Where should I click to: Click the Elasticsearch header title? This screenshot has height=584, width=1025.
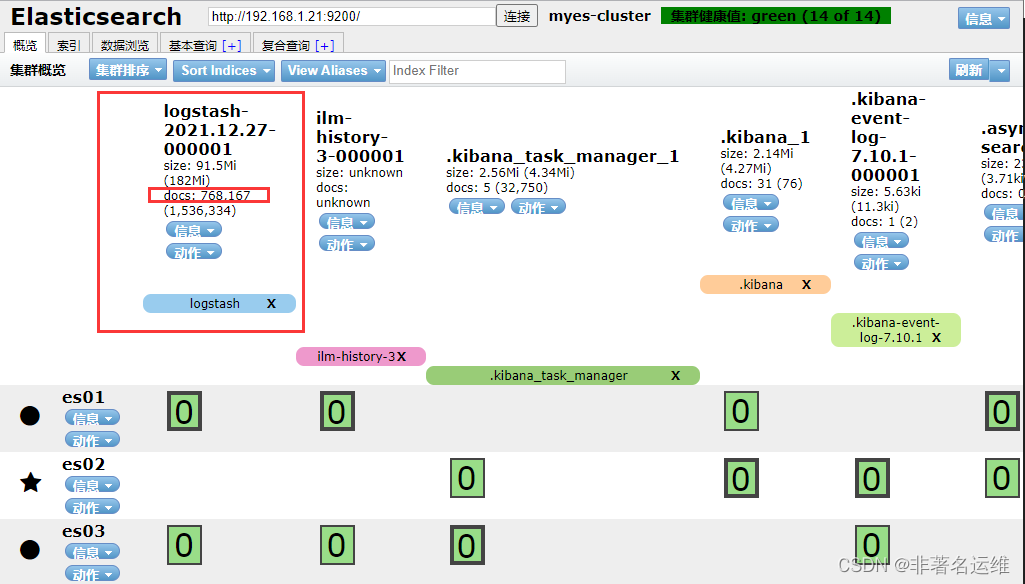pyautogui.click(x=96, y=16)
